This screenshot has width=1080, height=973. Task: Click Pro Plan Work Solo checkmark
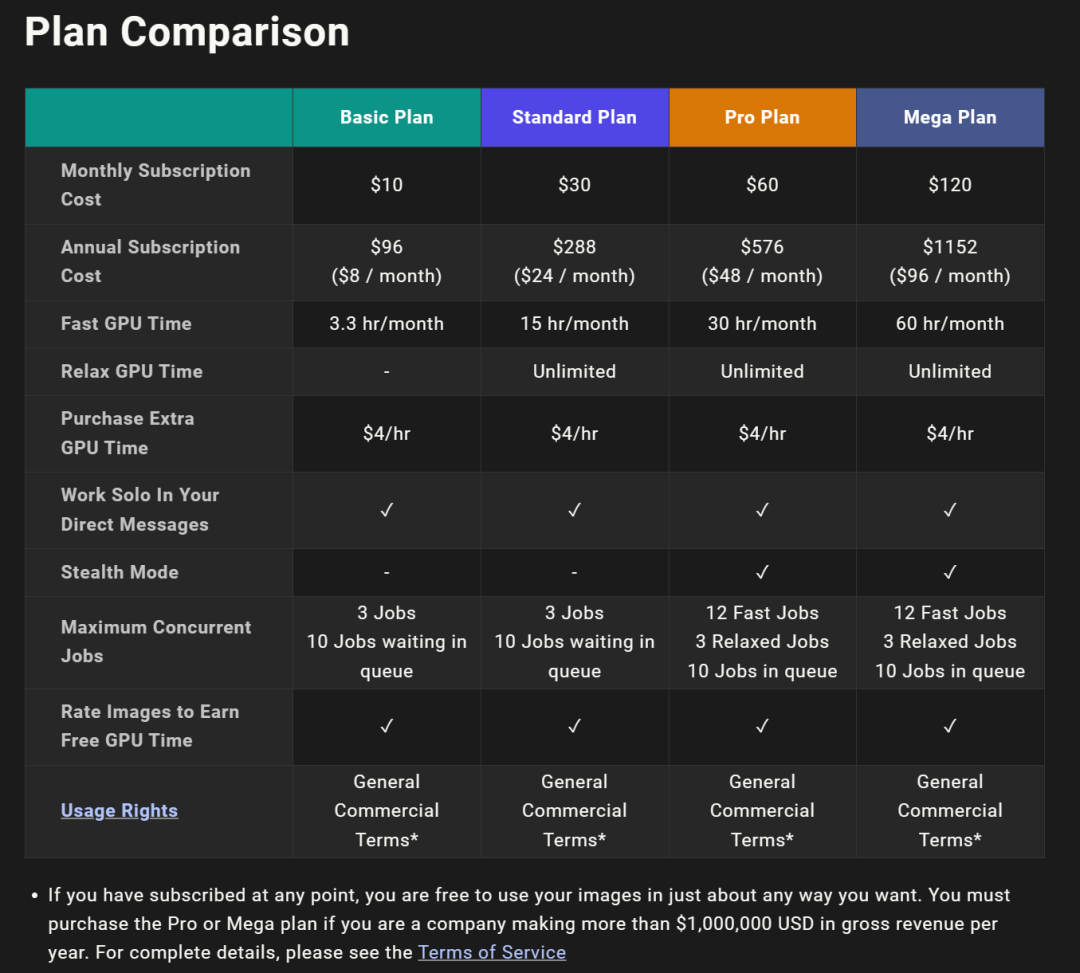[762, 510]
